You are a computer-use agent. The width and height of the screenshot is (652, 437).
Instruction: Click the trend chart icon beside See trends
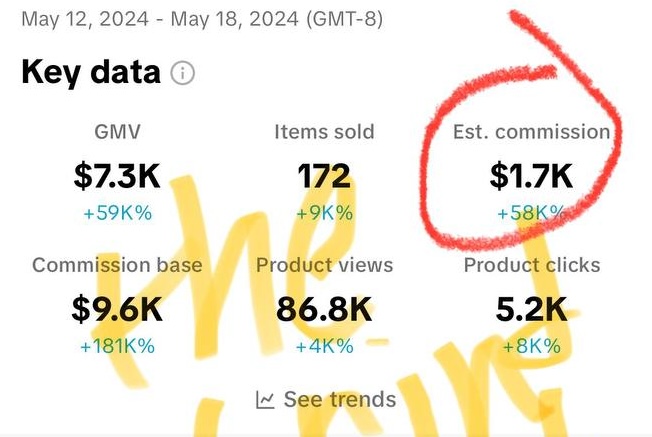point(265,400)
